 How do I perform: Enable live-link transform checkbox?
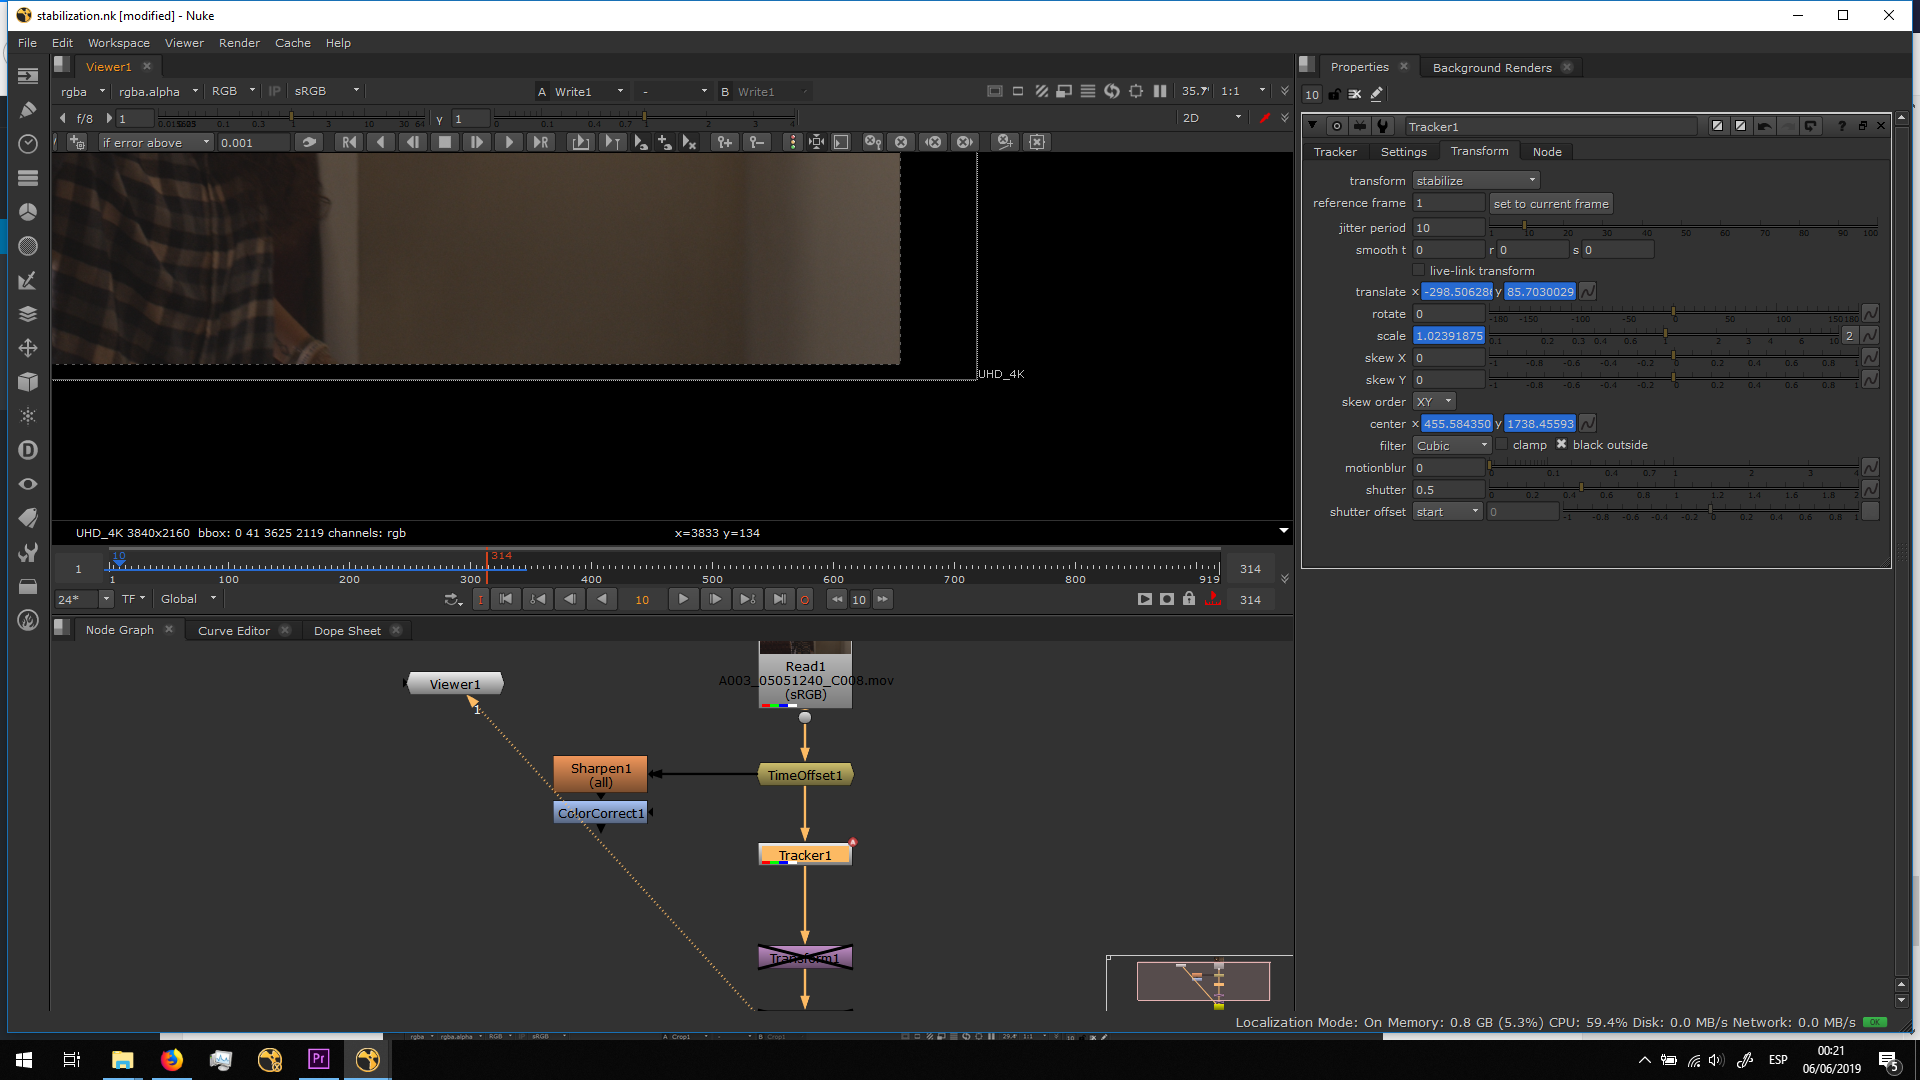[x=1418, y=271]
